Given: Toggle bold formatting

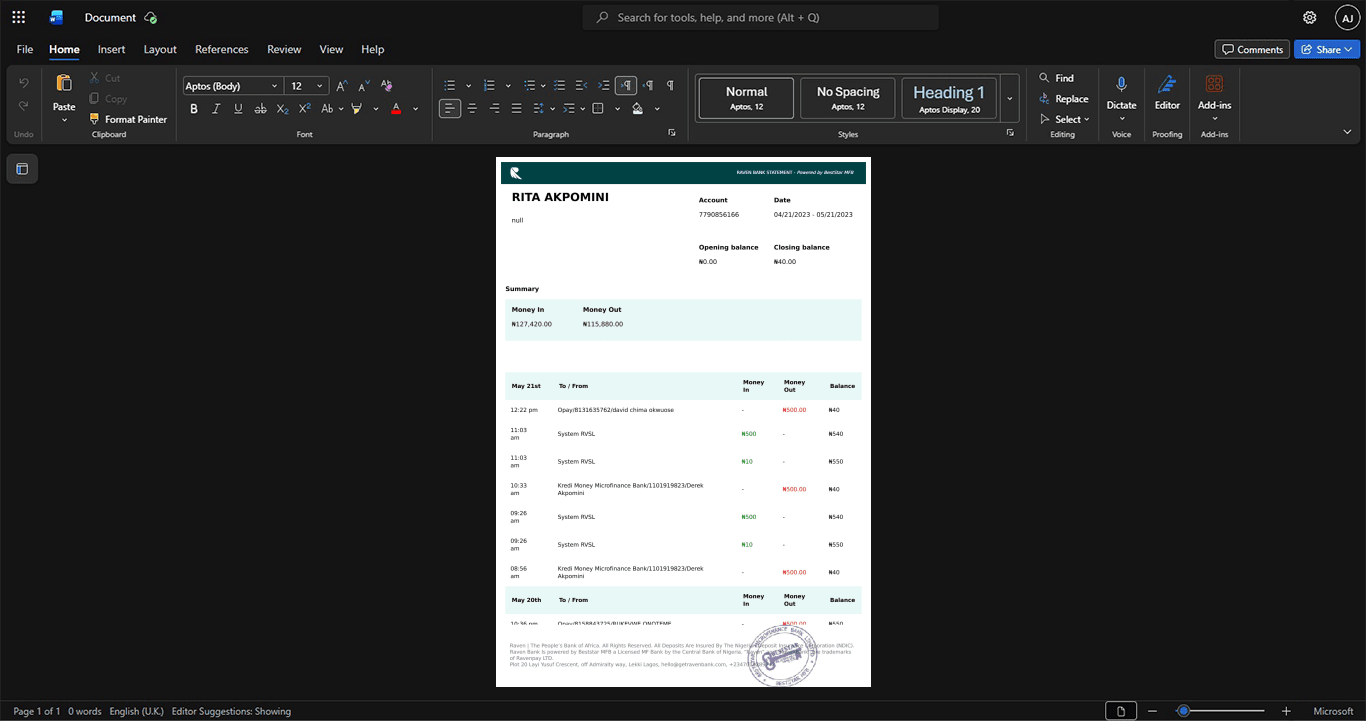Looking at the screenshot, I should [194, 108].
